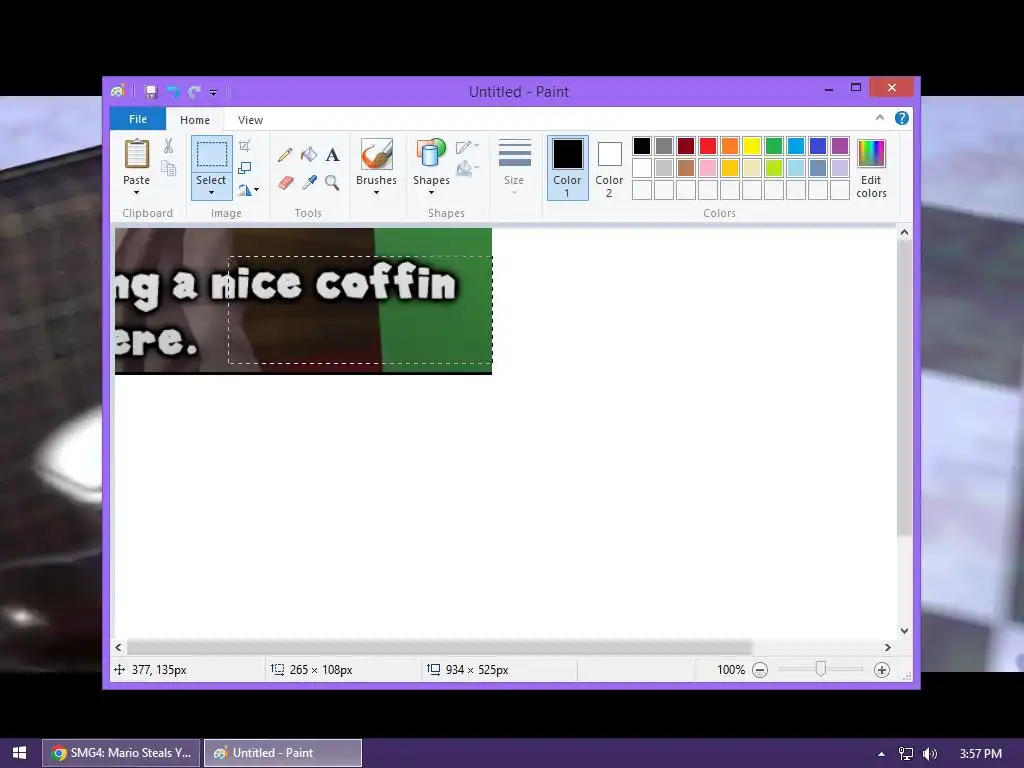This screenshot has height=768, width=1024.
Task: Expand the Paste dropdown arrow
Action: [136, 193]
